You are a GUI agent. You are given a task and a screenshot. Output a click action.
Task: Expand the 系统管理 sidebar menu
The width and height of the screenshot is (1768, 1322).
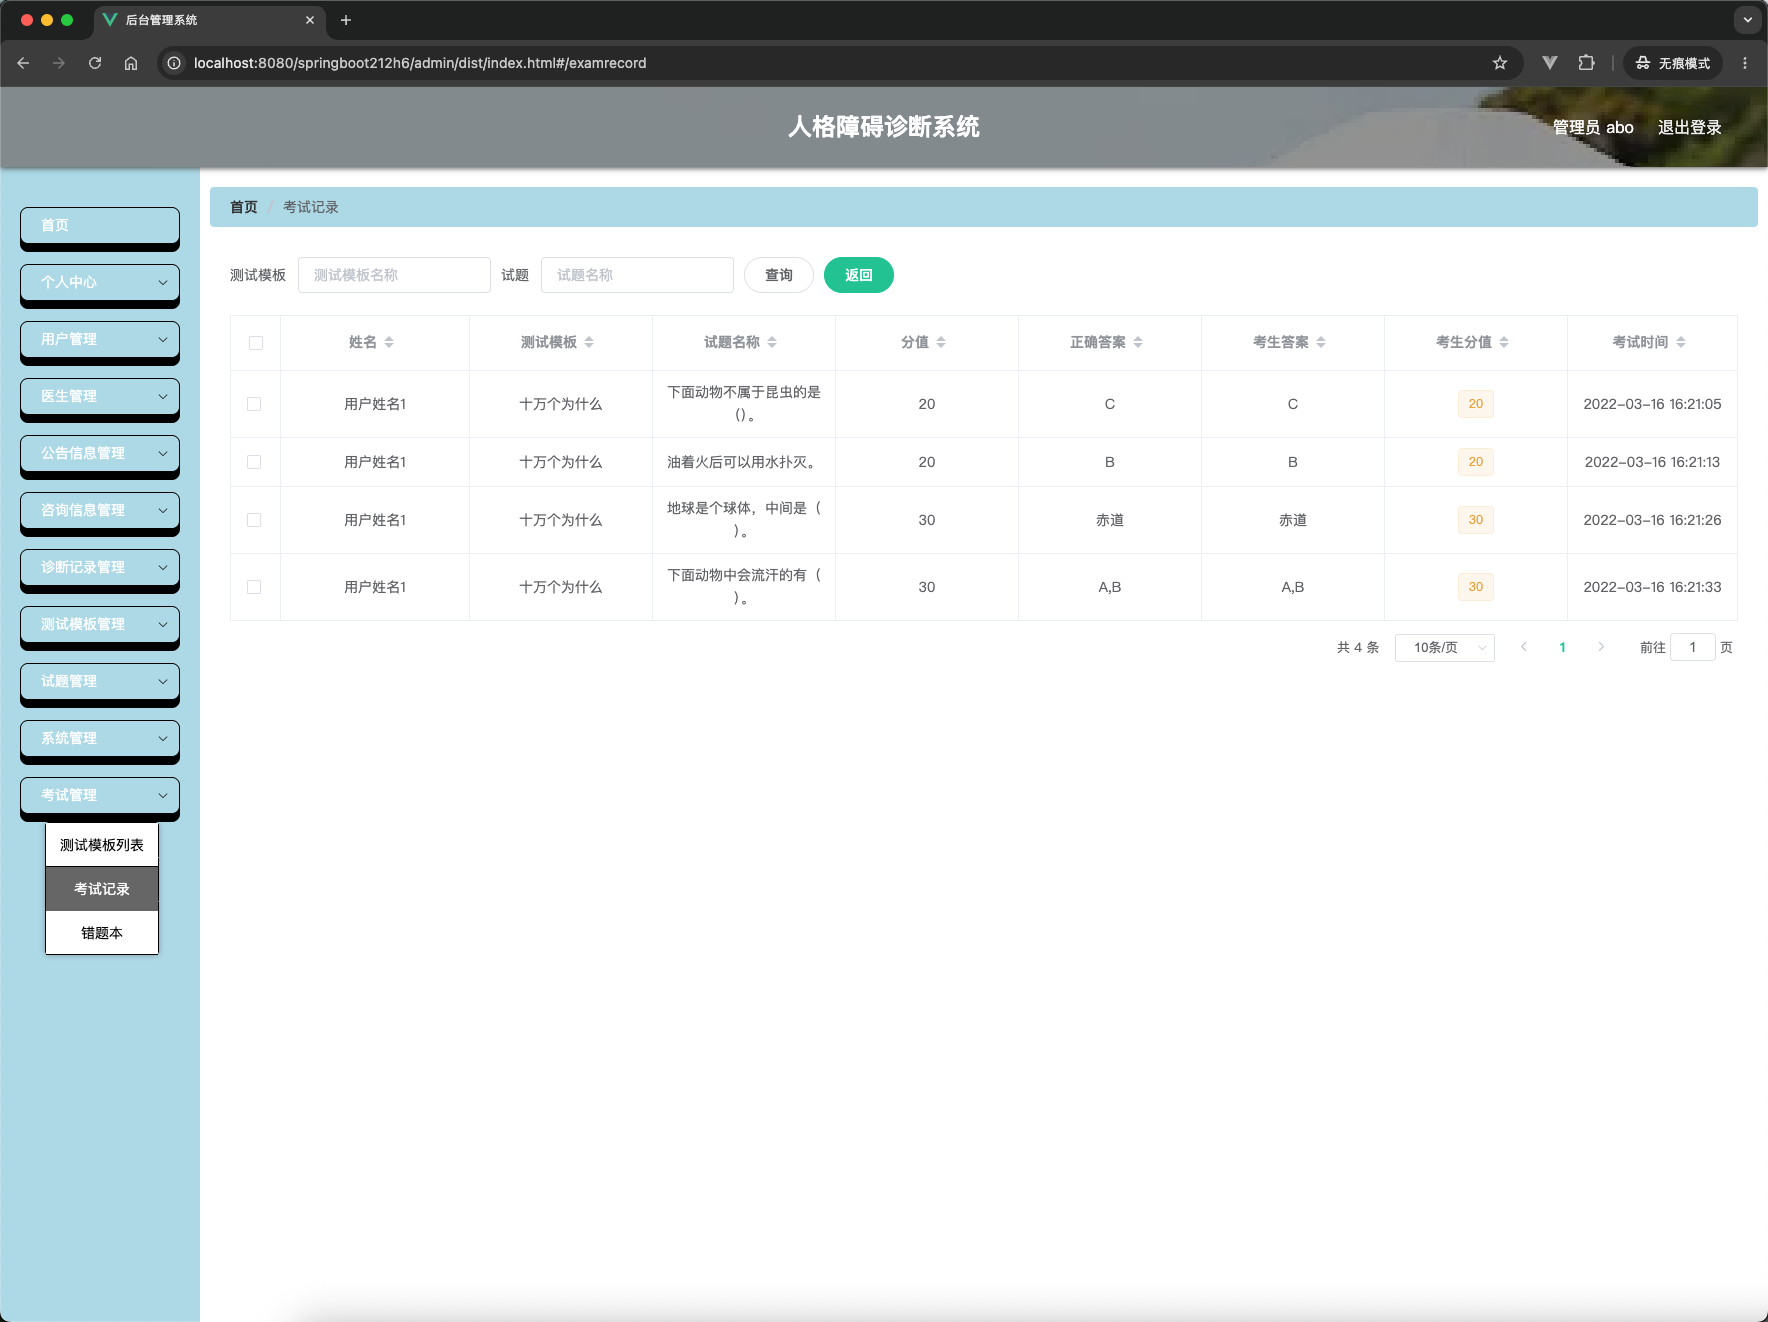pyautogui.click(x=100, y=738)
